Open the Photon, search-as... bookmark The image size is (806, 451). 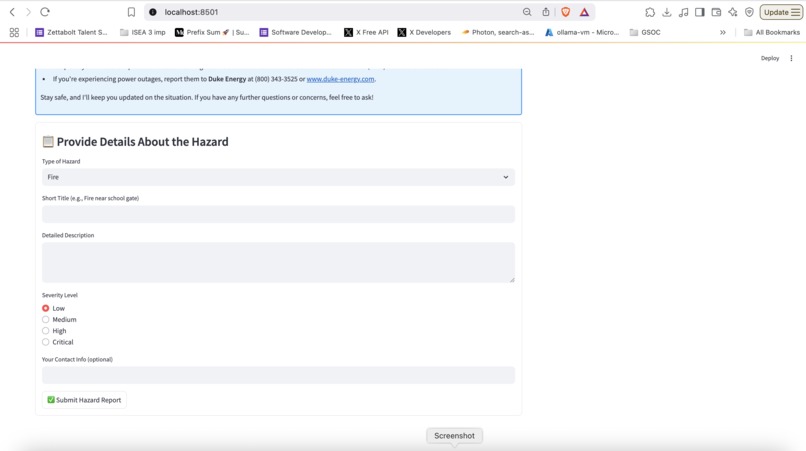(x=498, y=32)
